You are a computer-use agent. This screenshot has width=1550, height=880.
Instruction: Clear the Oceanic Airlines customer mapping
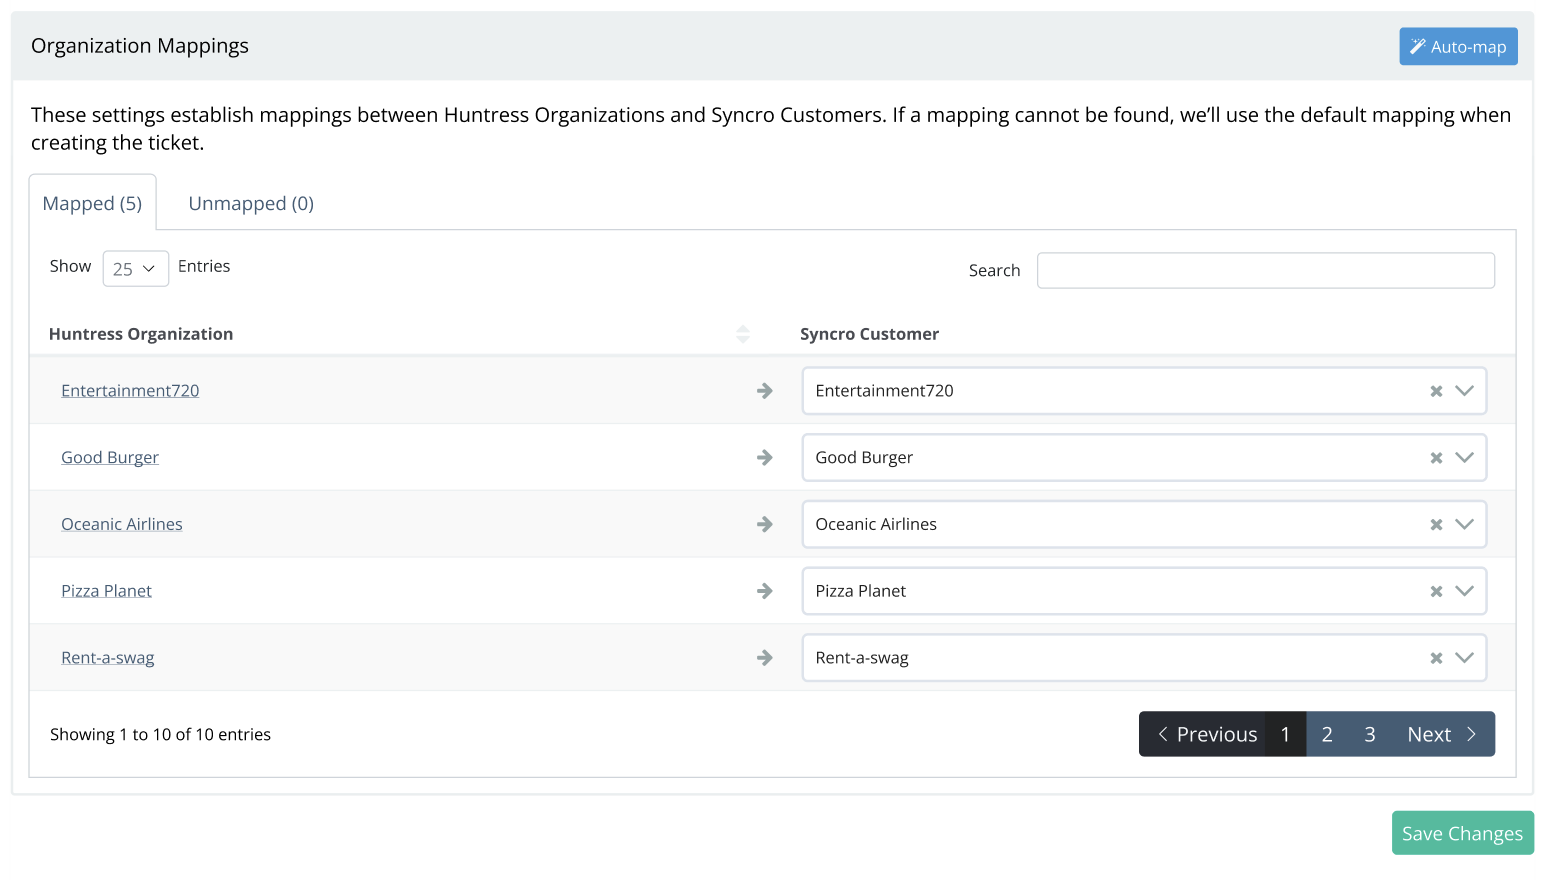(x=1436, y=525)
